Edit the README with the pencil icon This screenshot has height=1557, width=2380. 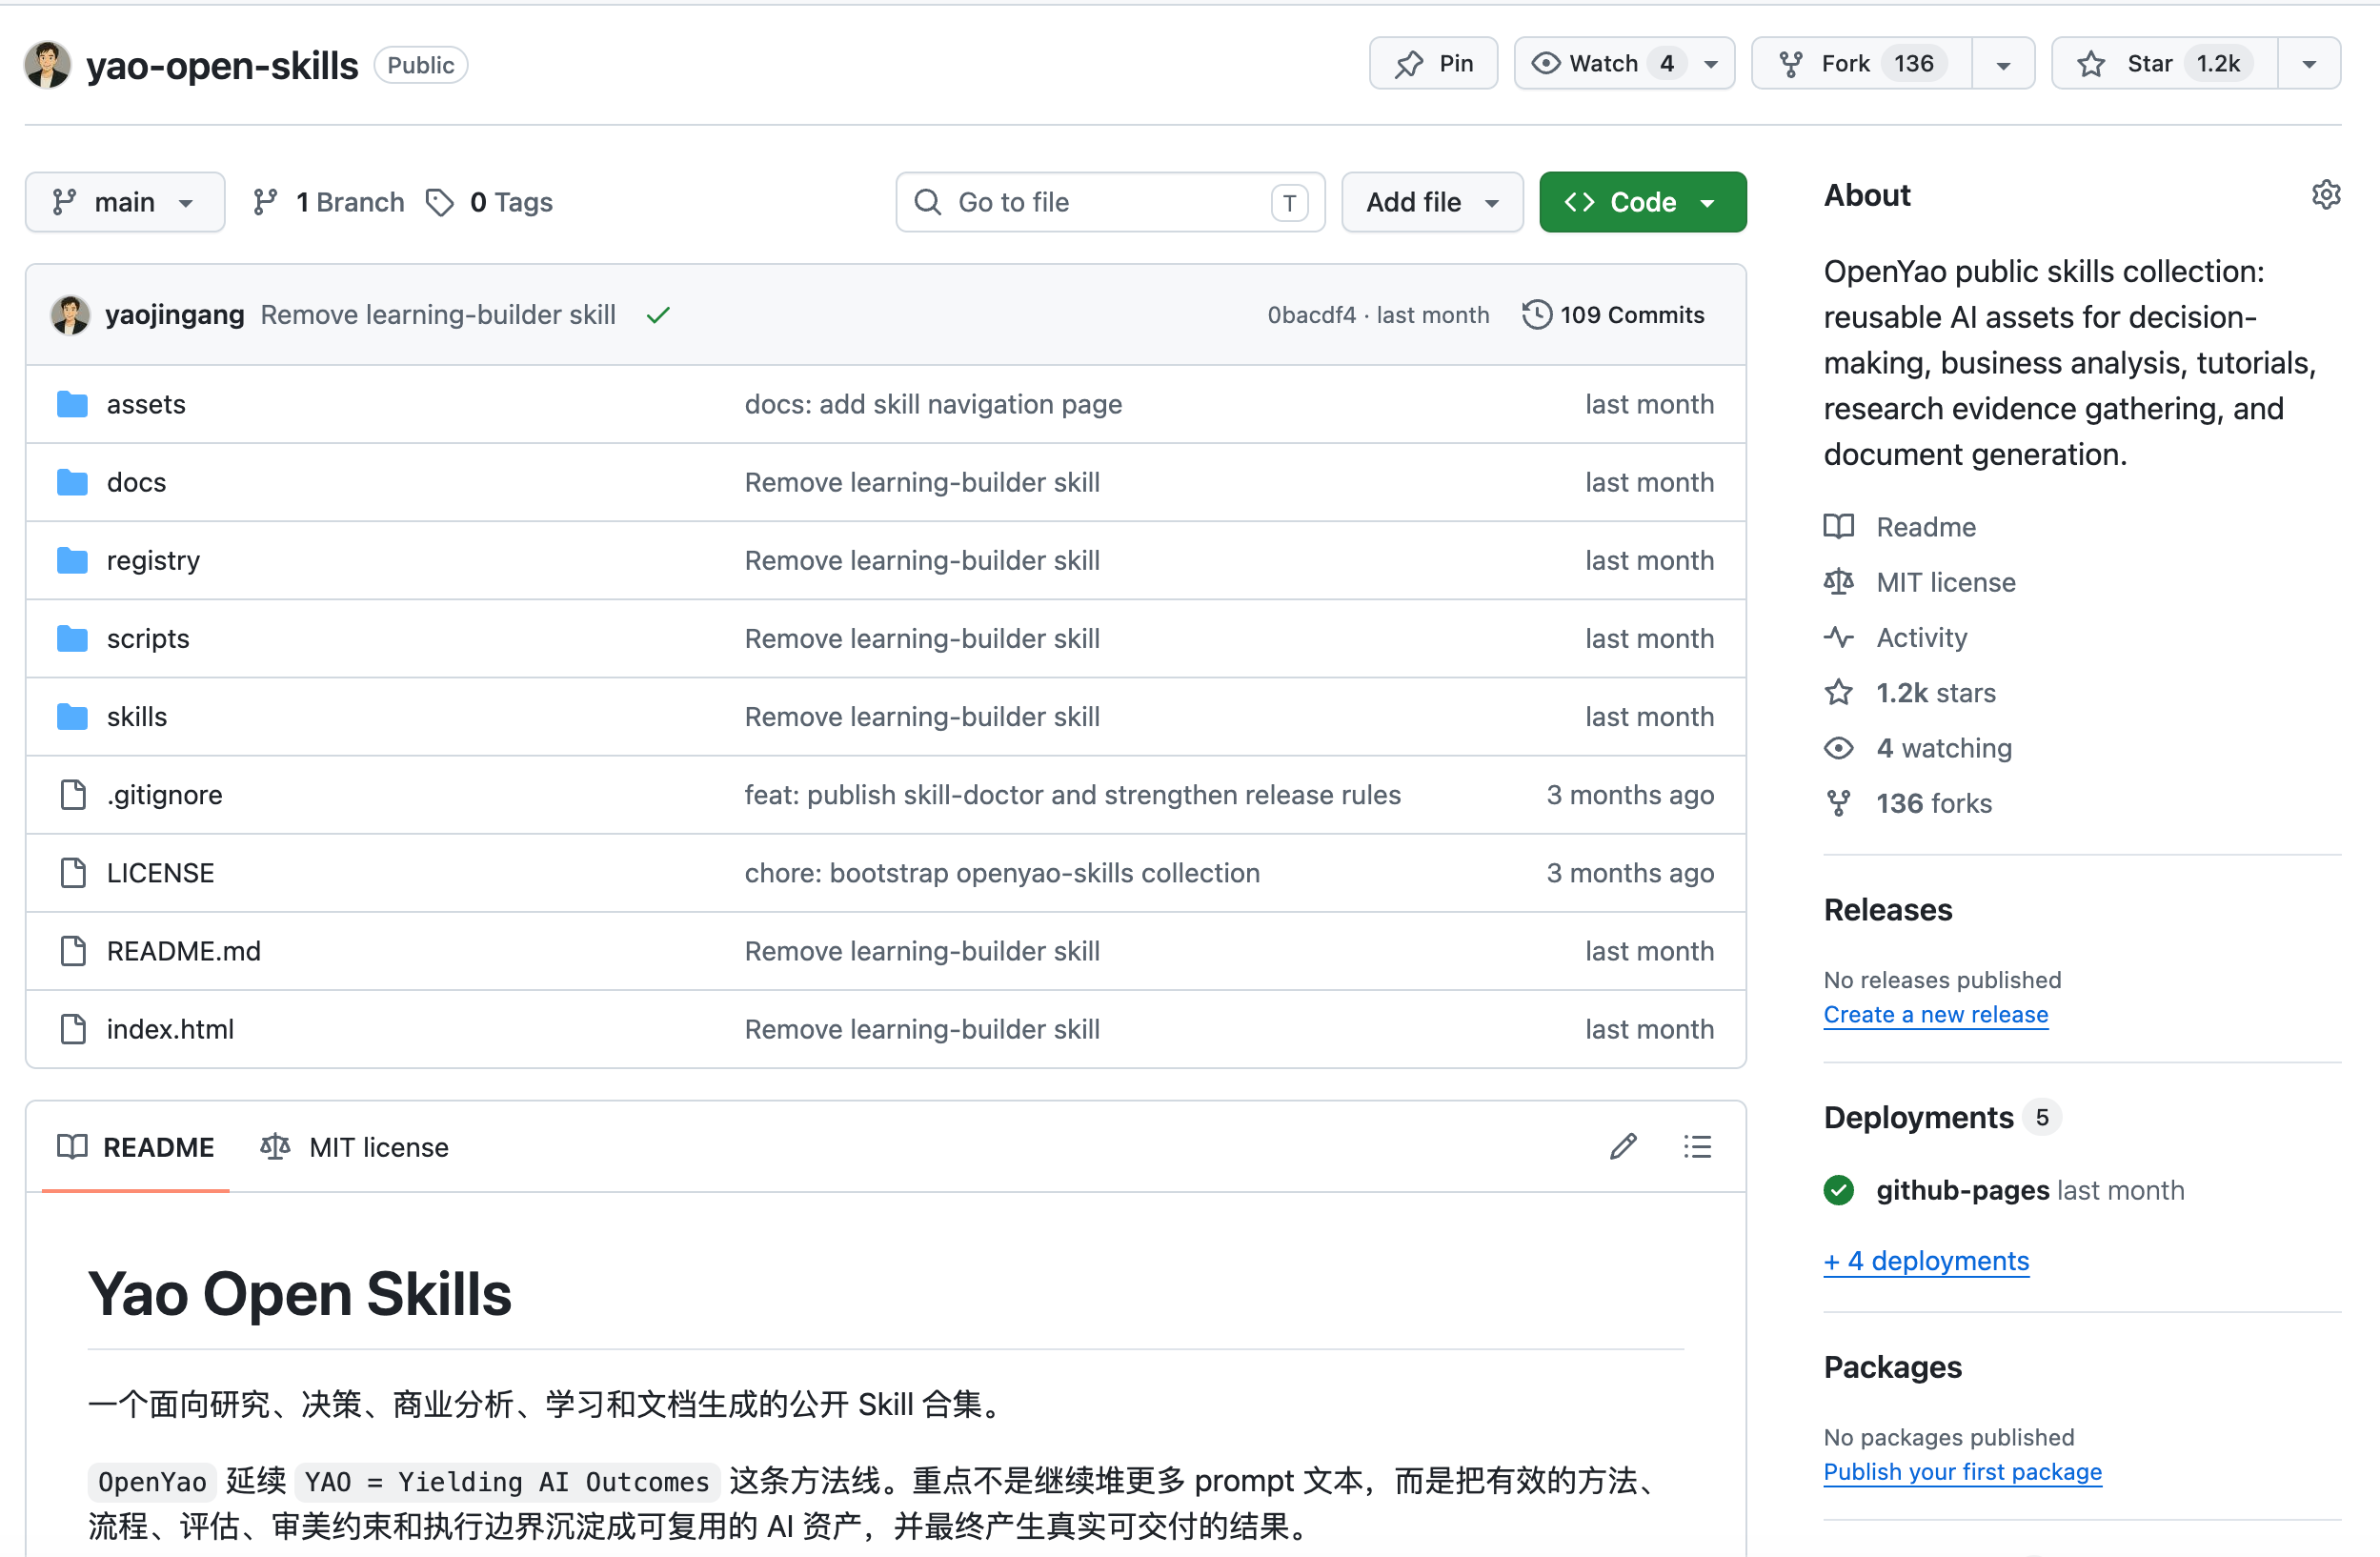tap(1623, 1146)
